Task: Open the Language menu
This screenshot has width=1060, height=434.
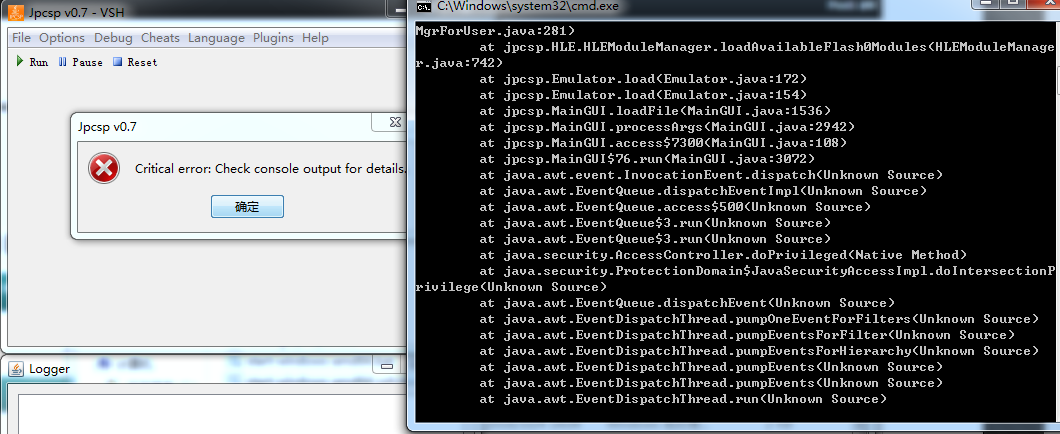Action: [x=216, y=38]
